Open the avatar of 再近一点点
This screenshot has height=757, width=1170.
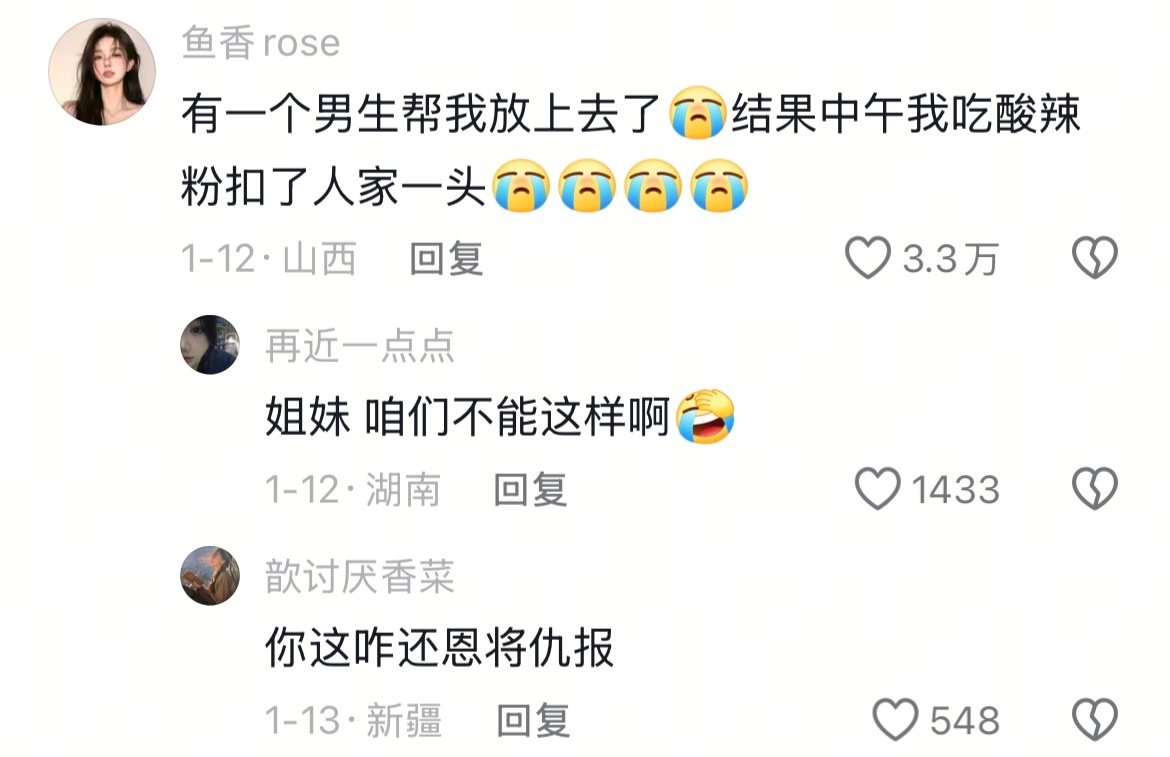coord(210,345)
